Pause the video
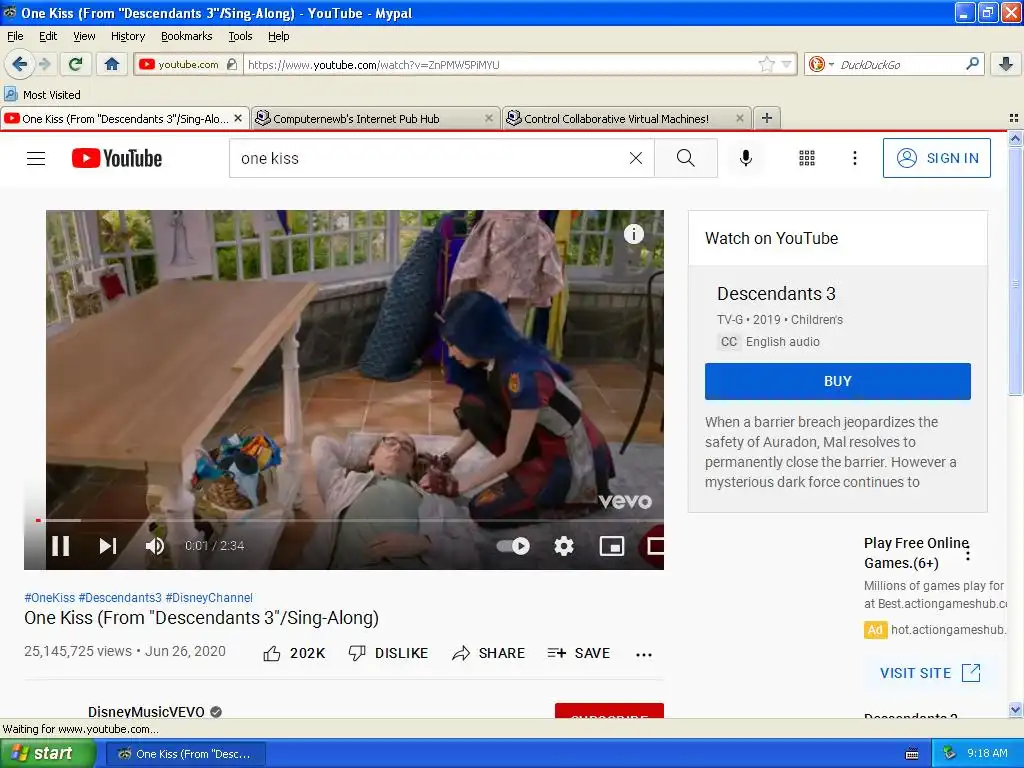 point(61,546)
